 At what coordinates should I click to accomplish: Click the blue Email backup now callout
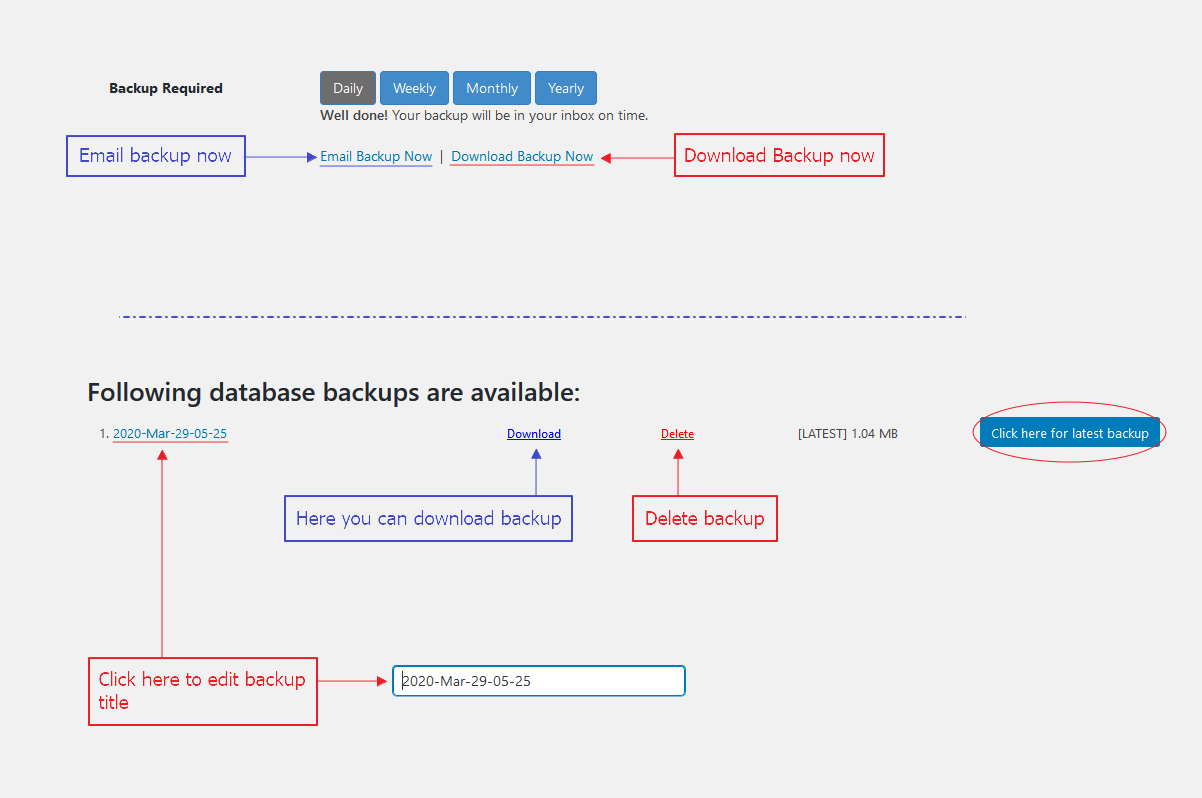click(x=156, y=156)
